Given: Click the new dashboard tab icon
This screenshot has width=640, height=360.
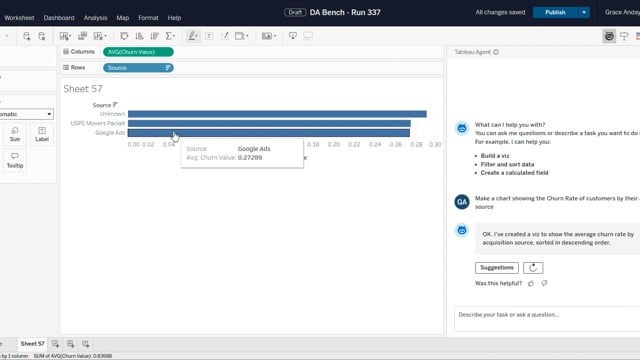Looking at the screenshot, I should point(70,344).
